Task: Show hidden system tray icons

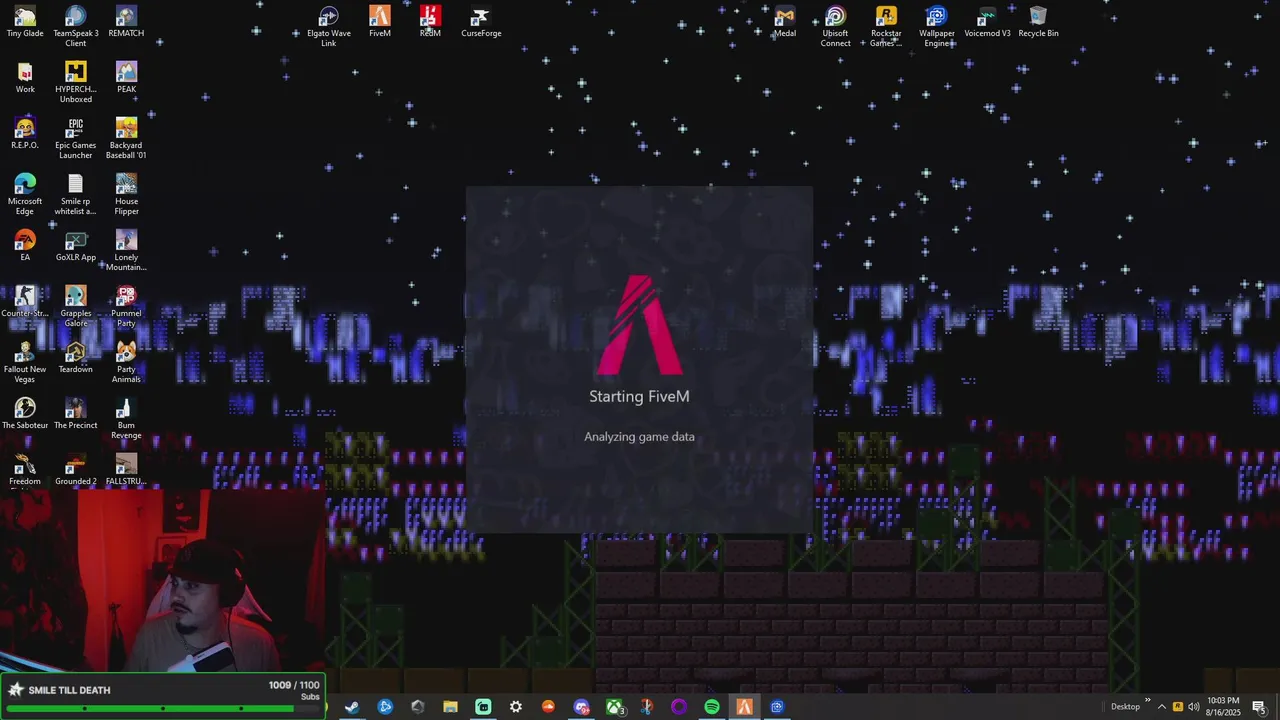Action: [1162, 707]
